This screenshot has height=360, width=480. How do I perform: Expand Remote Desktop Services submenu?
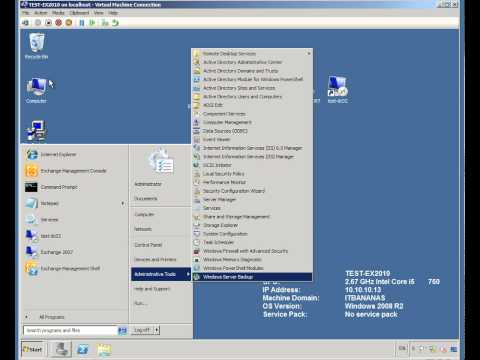point(252,54)
